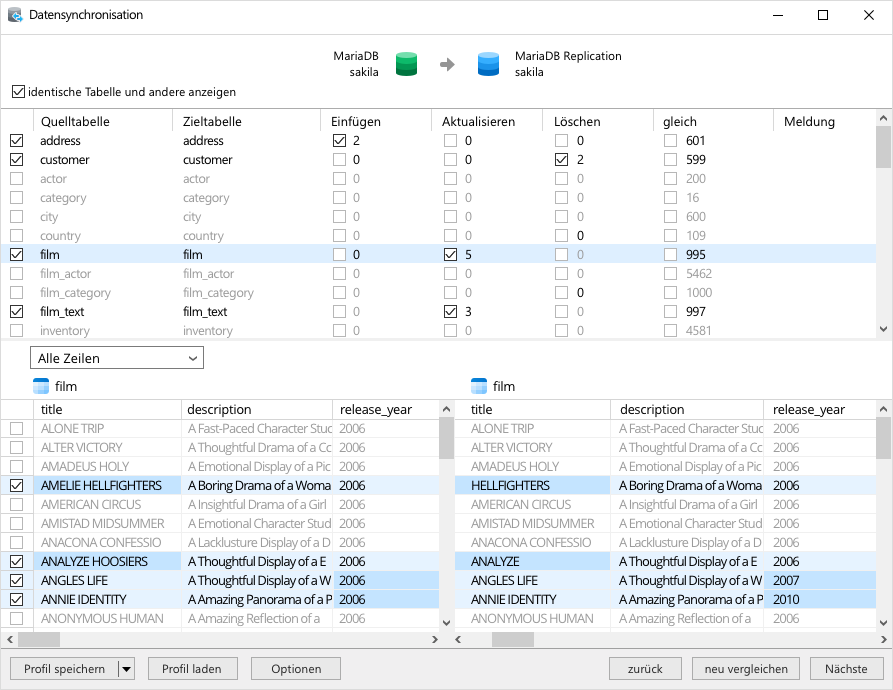Click the Datensynchronisation app icon in the title bar
Image resolution: width=893 pixels, height=690 pixels.
pyautogui.click(x=15, y=15)
